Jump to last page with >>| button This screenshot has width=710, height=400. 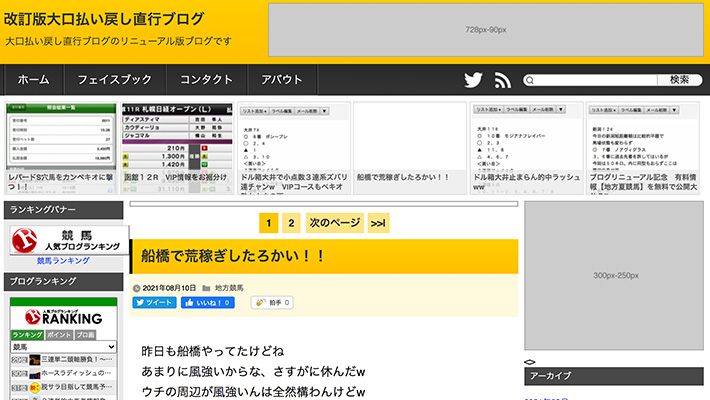[378, 223]
